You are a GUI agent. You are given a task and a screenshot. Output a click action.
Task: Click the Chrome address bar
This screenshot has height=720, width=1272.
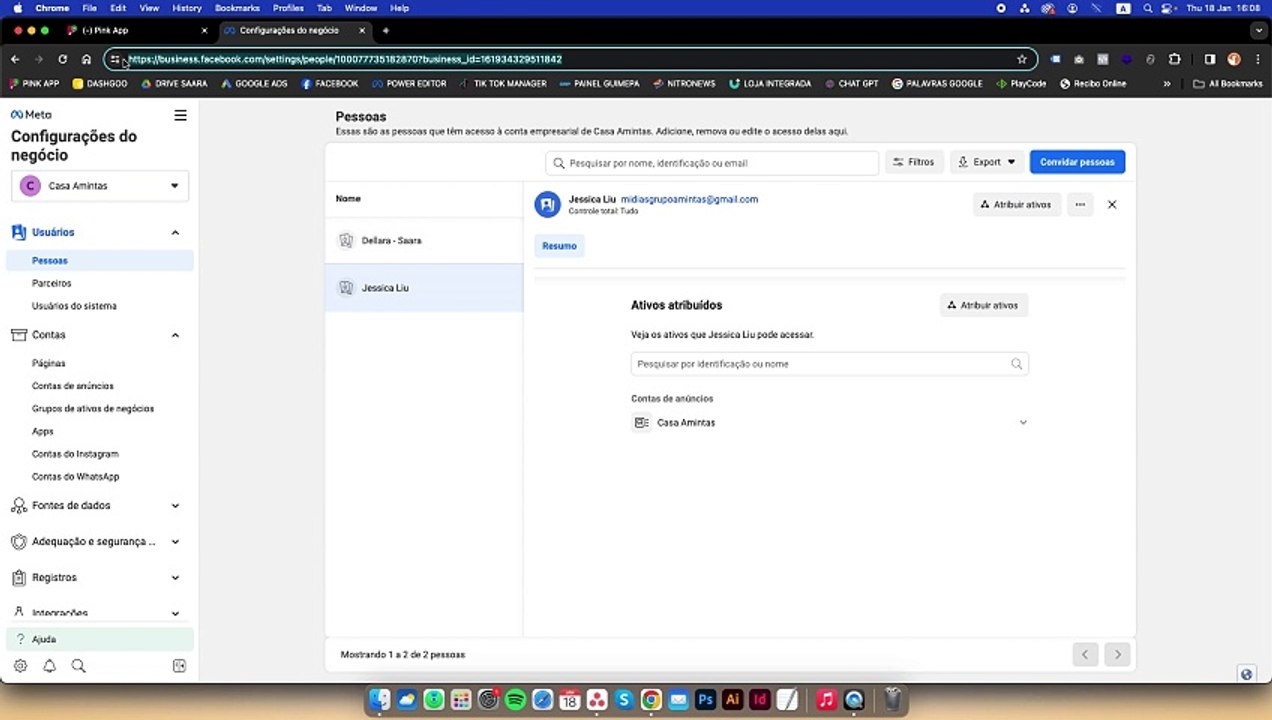tap(570, 59)
